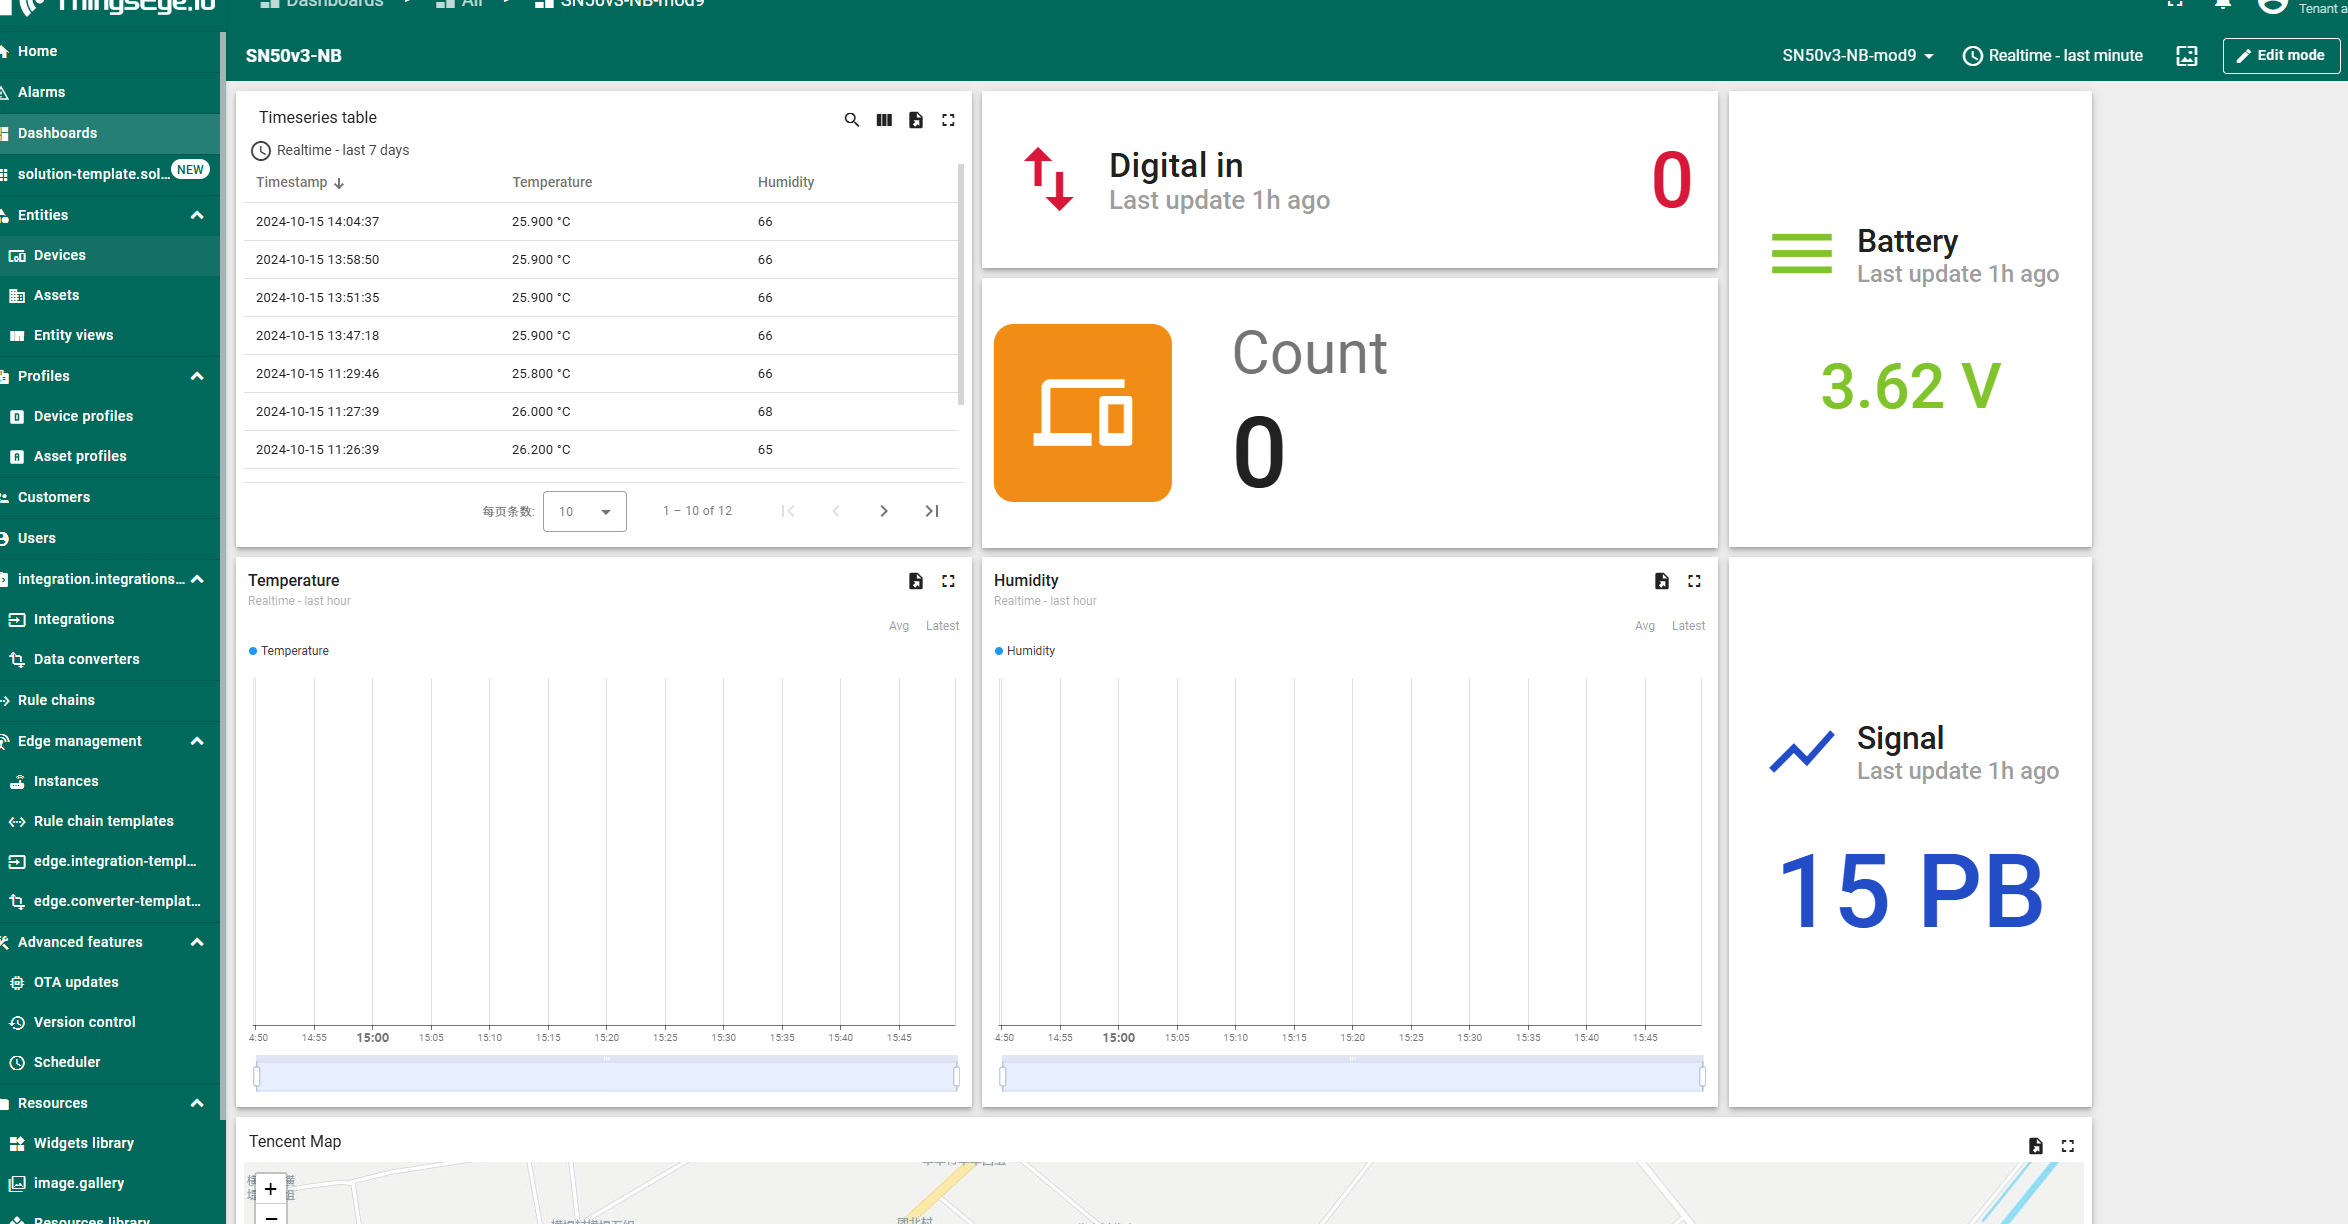This screenshot has height=1224, width=2348.
Task: Click the map zoom in plus button
Action: pyautogui.click(x=270, y=1189)
